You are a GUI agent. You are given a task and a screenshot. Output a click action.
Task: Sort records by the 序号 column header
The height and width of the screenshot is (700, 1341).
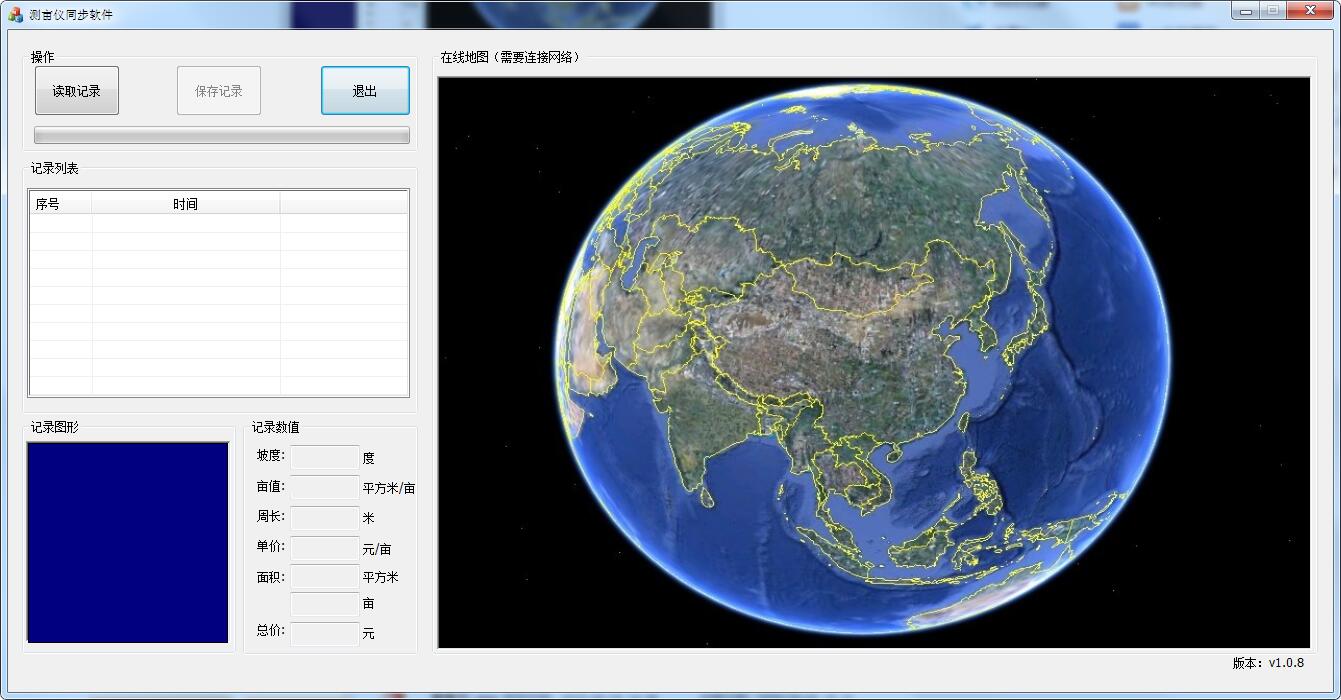tap(60, 204)
